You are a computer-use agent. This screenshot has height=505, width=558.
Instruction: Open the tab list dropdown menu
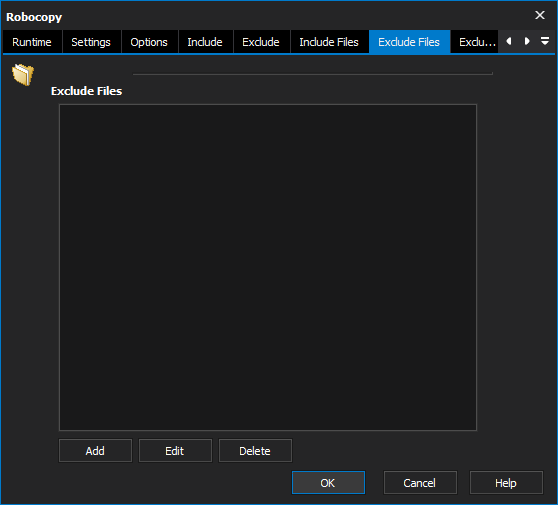(544, 41)
